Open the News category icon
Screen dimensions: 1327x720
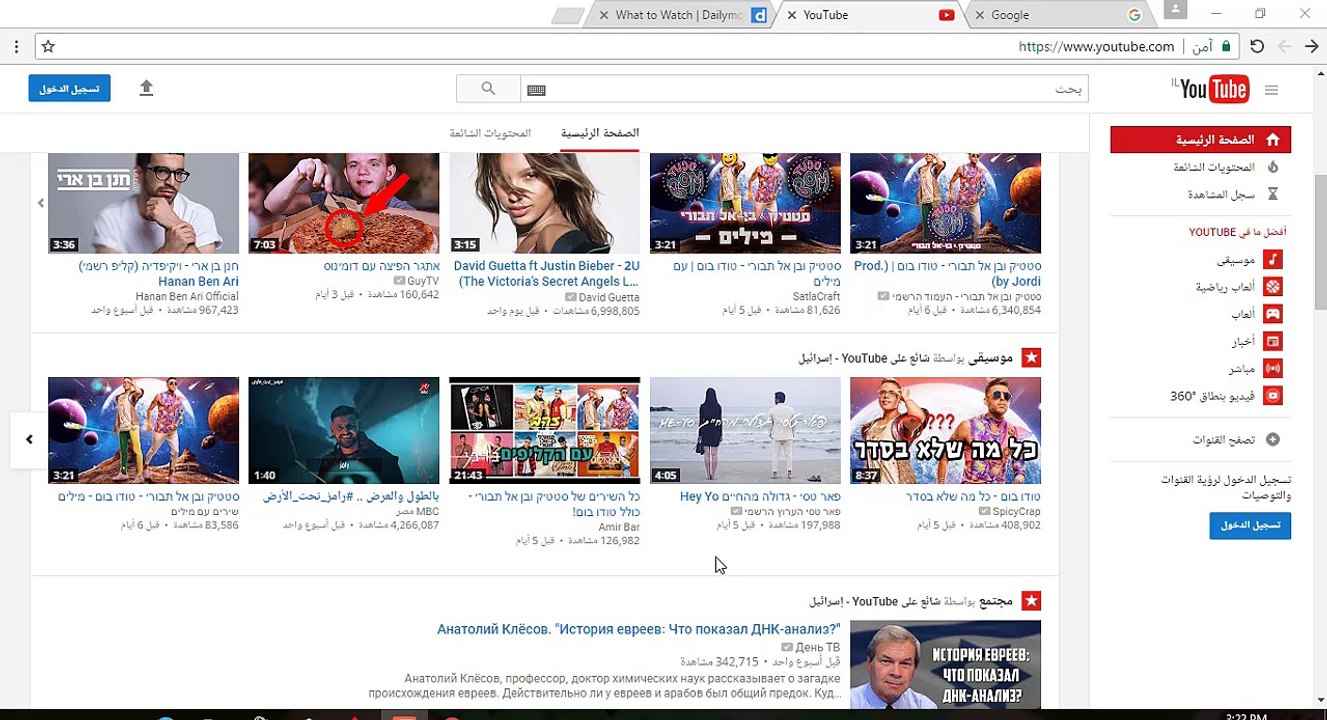1272,341
